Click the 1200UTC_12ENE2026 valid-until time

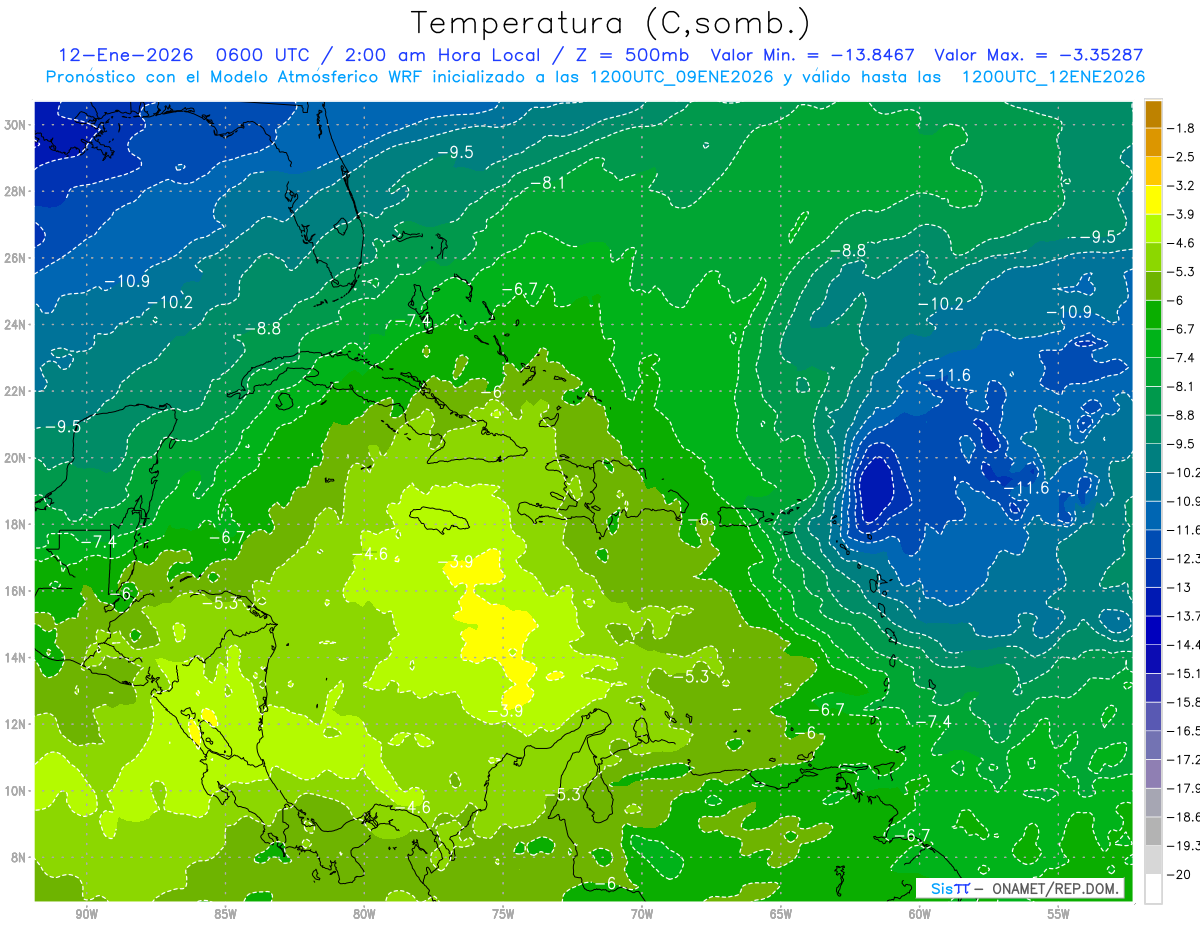pyautogui.click(x=1053, y=77)
